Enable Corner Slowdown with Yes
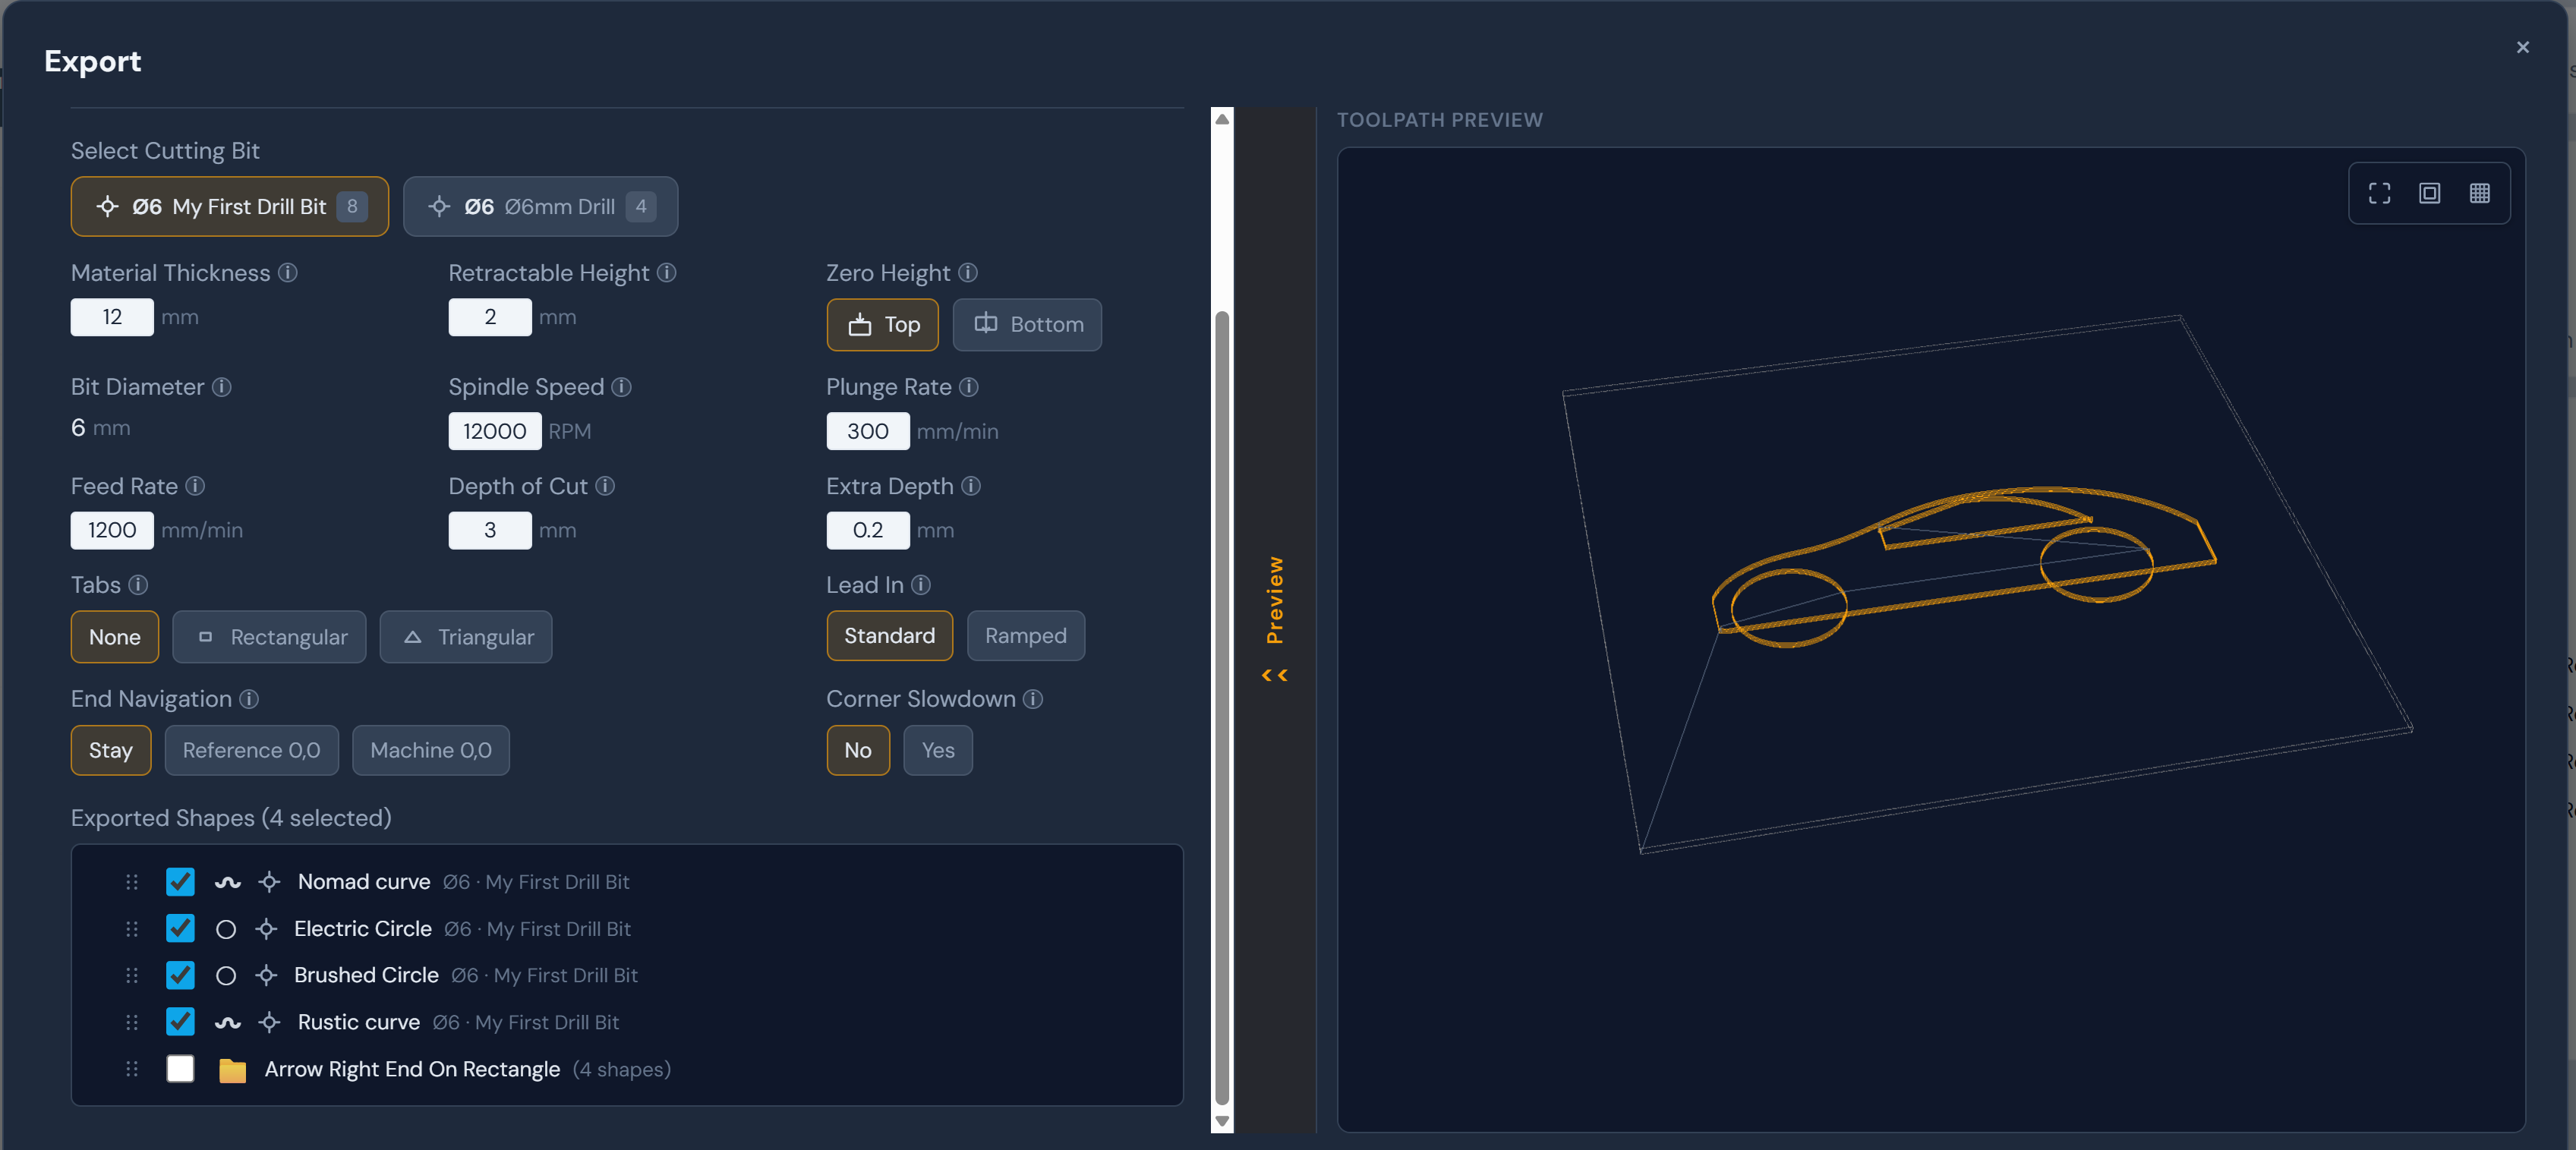Image resolution: width=2576 pixels, height=1150 pixels. [938, 750]
